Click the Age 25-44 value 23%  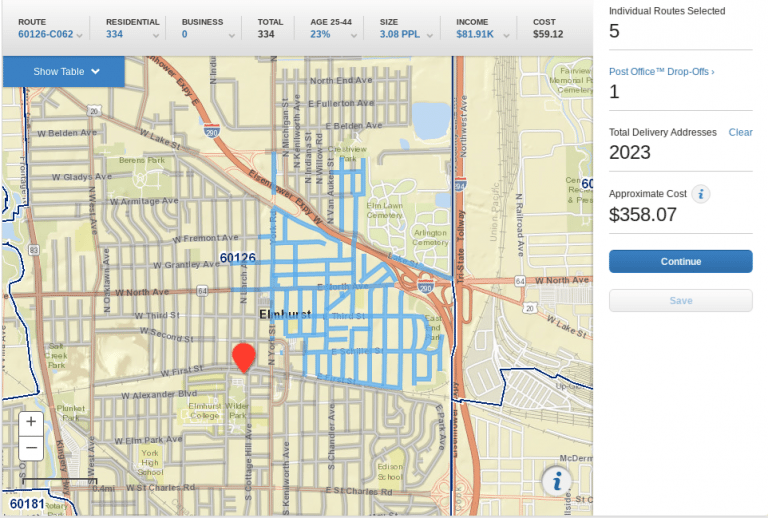point(320,34)
